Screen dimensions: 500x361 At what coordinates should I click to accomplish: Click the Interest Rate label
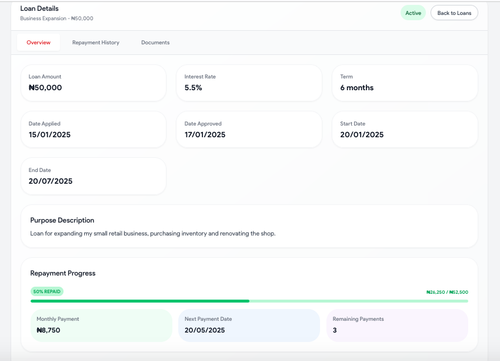[200, 77]
